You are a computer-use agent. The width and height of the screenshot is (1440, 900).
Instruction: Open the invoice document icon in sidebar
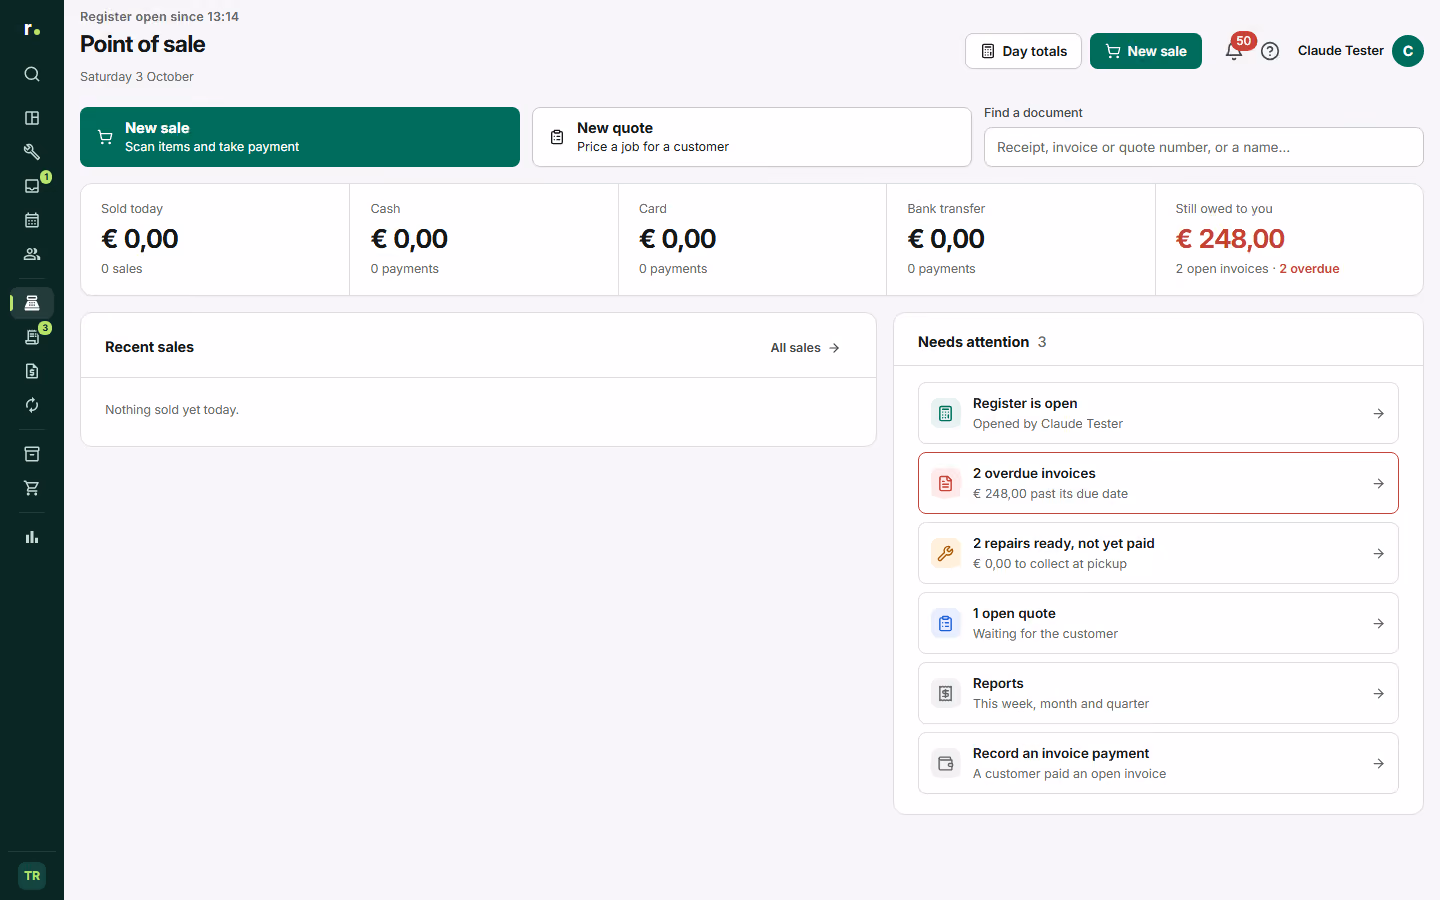tap(32, 371)
